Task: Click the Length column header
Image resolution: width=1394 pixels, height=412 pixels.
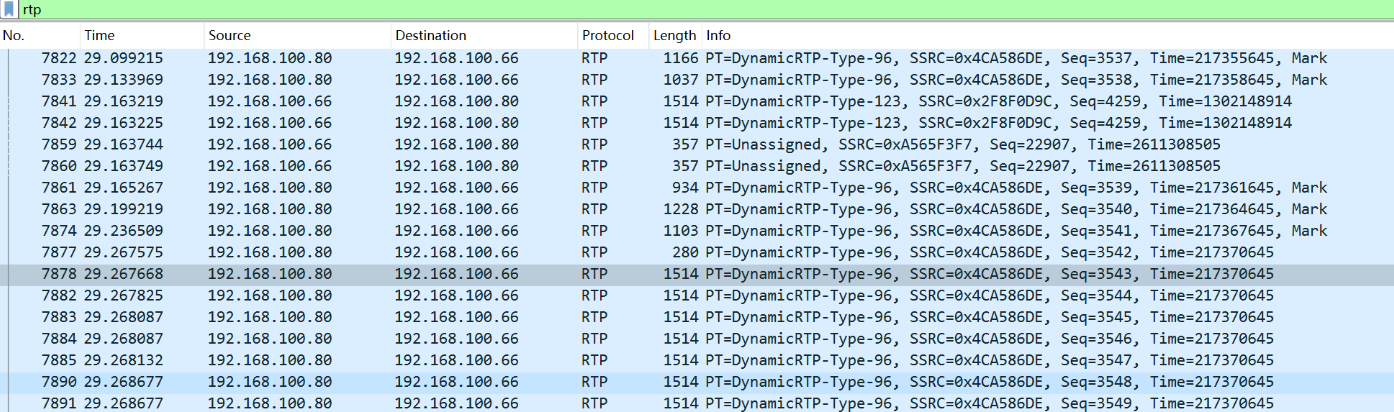Action: [x=675, y=36]
